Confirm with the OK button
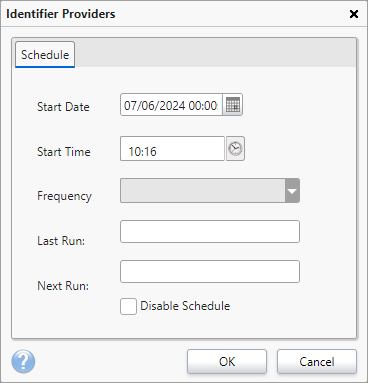 (x=227, y=362)
